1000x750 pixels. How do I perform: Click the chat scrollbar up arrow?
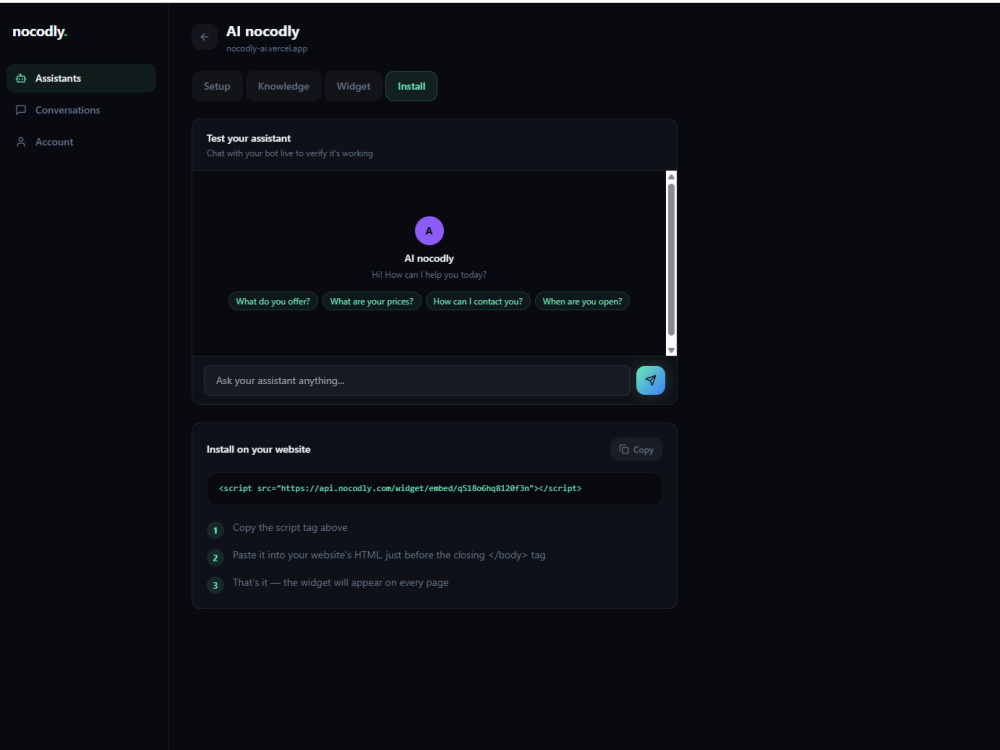pyautogui.click(x=671, y=177)
